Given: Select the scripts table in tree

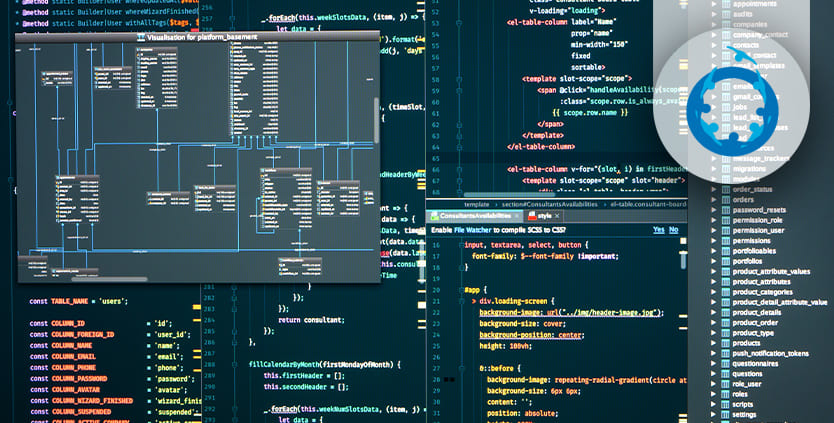Looking at the screenshot, I should pyautogui.click(x=743, y=404).
